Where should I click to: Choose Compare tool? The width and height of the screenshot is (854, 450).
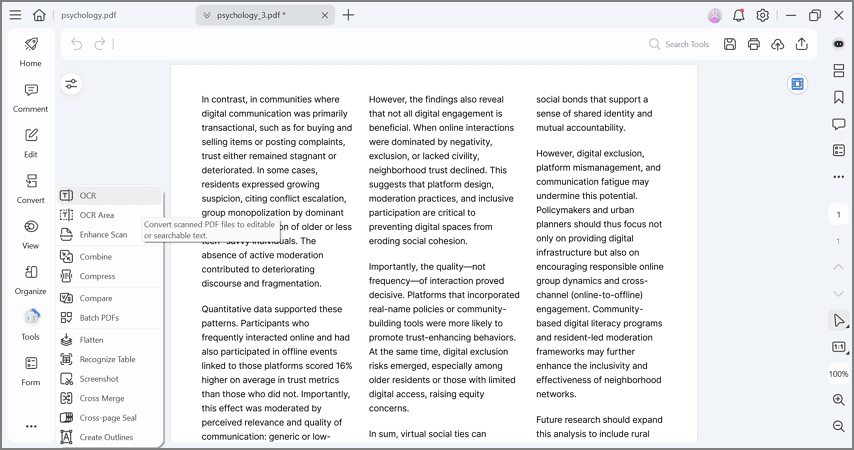point(109,299)
